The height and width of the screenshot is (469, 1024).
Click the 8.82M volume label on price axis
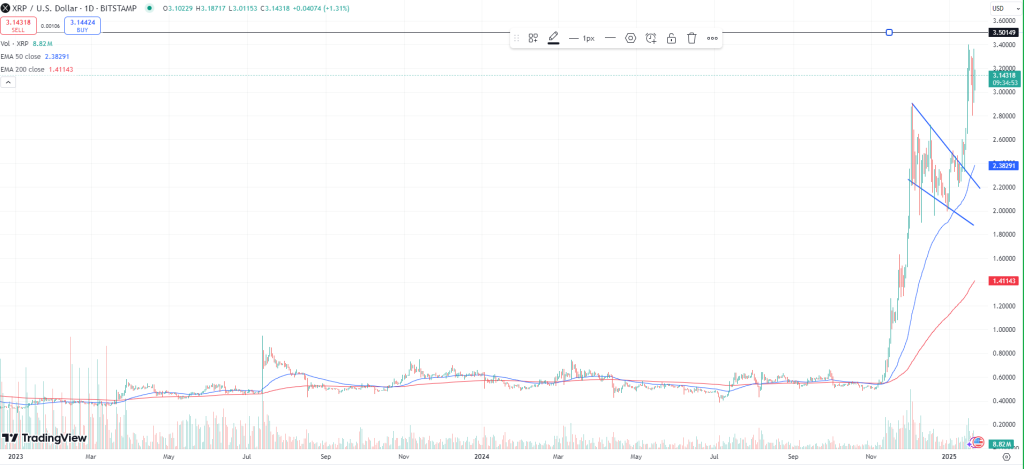coord(1003,444)
